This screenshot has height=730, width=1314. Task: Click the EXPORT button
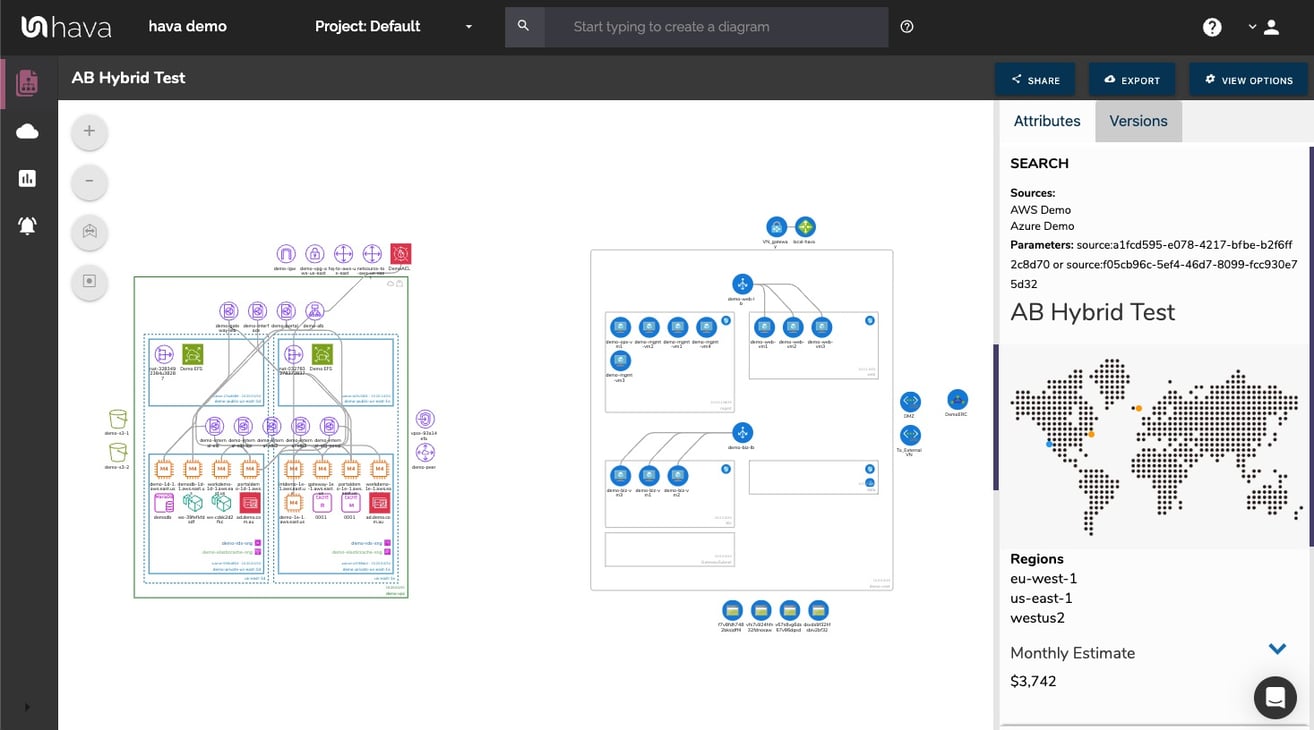click(x=1132, y=79)
